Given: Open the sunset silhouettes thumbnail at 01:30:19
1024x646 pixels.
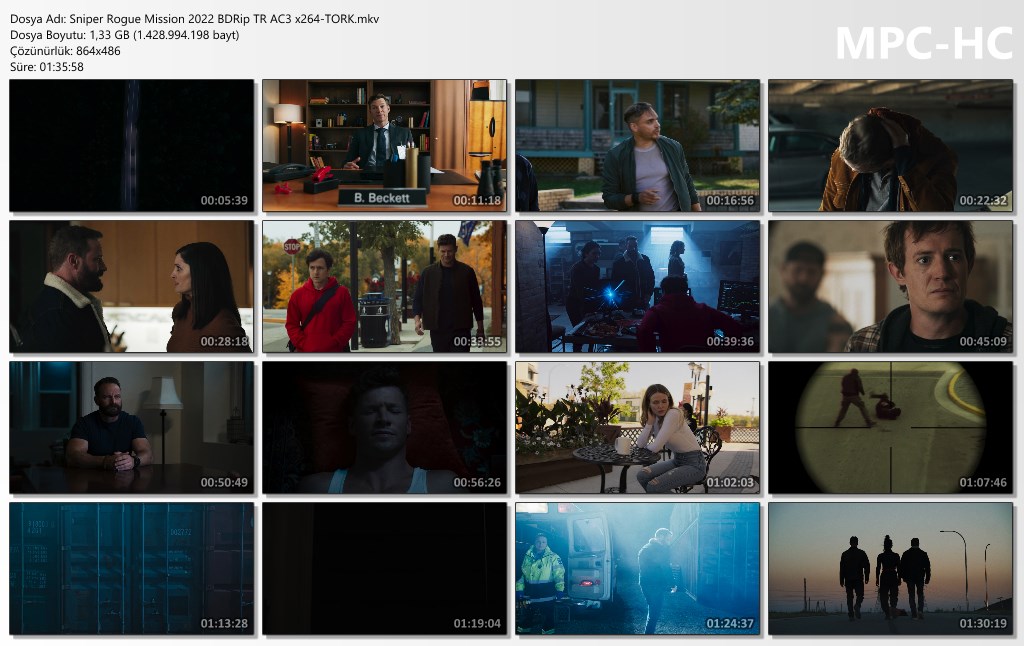Looking at the screenshot, I should point(890,569).
